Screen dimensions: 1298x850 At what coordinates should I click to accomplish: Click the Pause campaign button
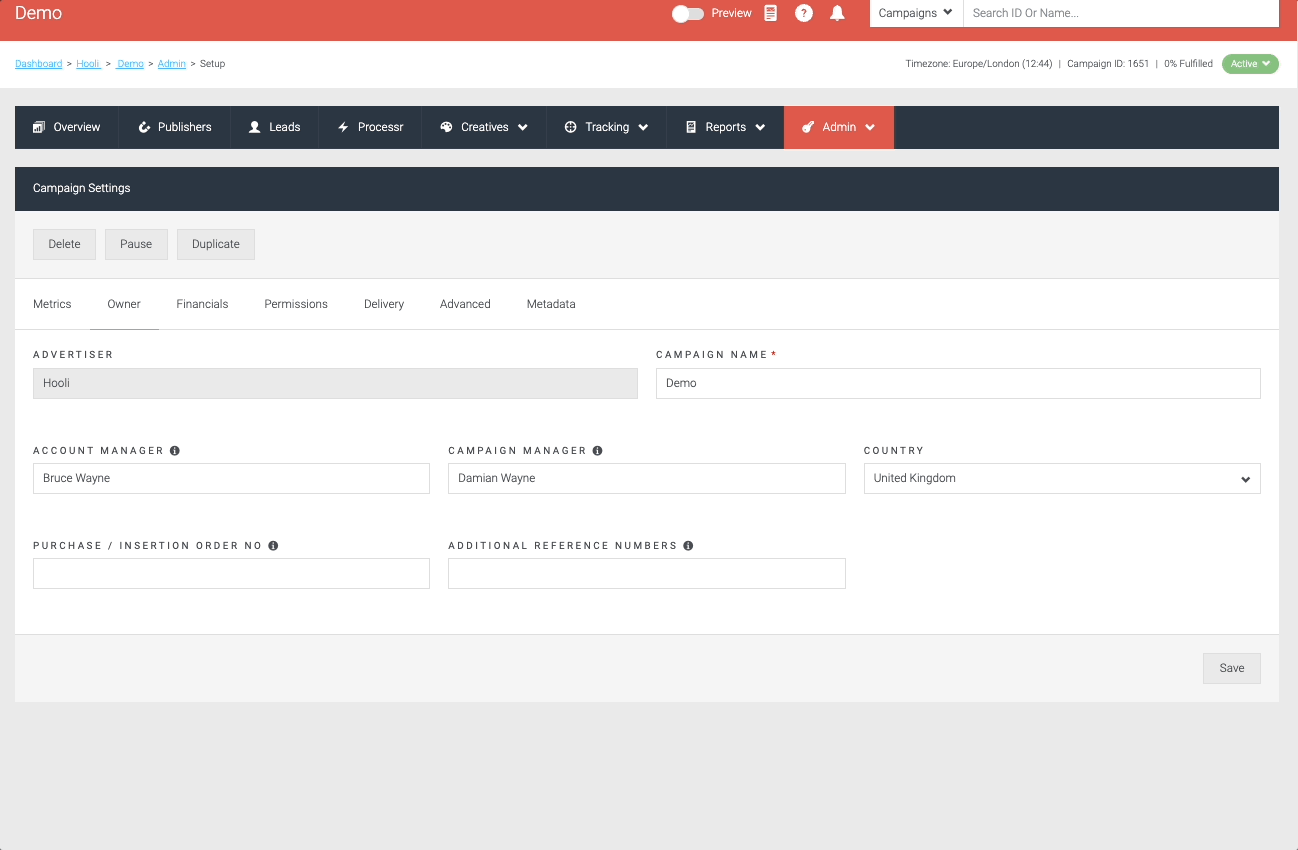[136, 244]
